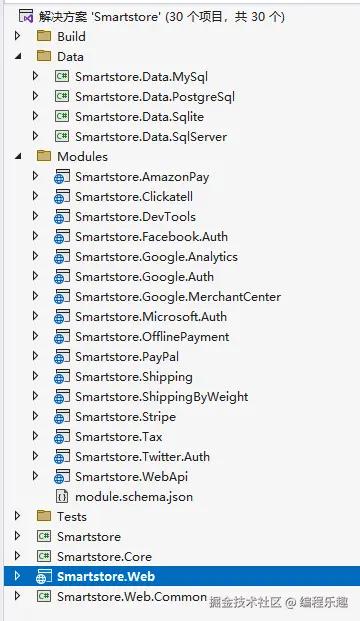Select the Smartstore.Tax module label
The image size is (360, 621).
(118, 436)
